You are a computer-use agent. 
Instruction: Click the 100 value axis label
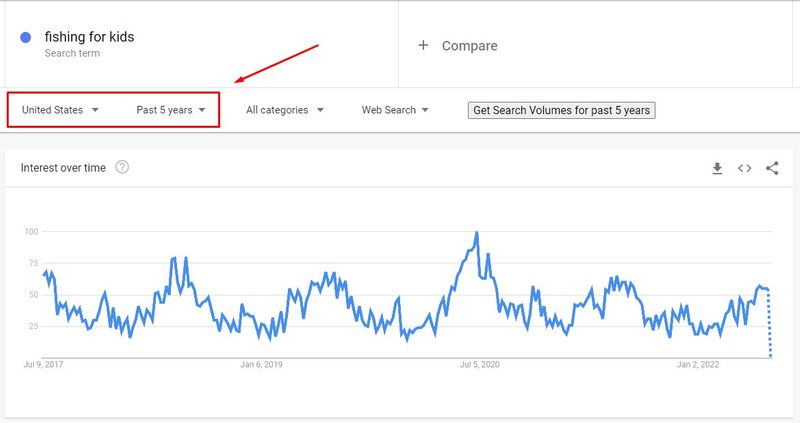point(32,232)
